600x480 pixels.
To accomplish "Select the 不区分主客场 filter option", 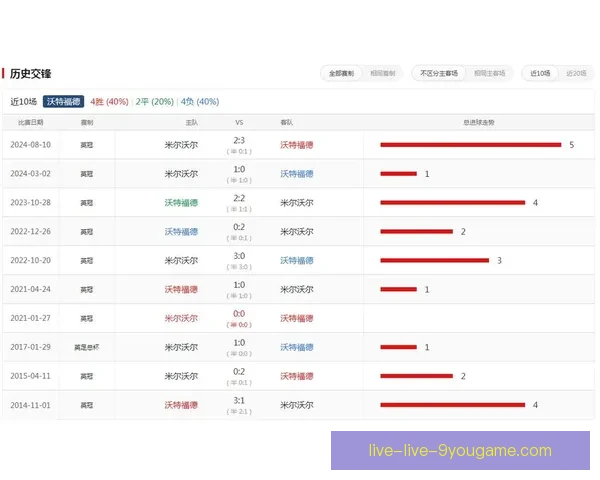I will [x=439, y=73].
